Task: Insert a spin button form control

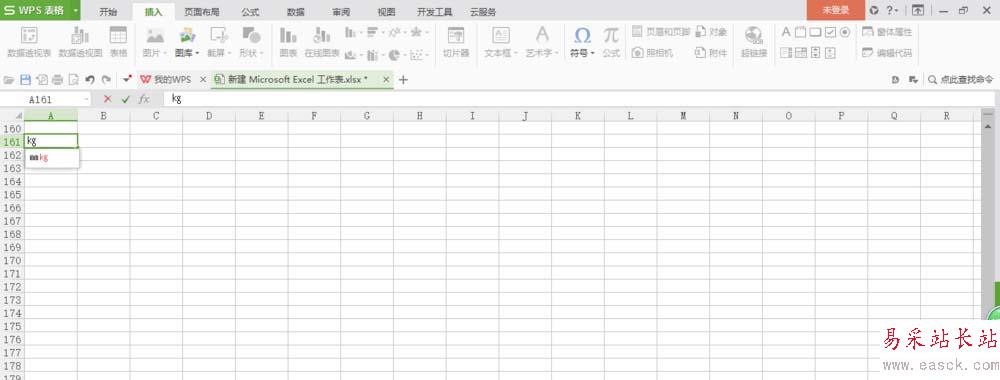Action: 830,53
